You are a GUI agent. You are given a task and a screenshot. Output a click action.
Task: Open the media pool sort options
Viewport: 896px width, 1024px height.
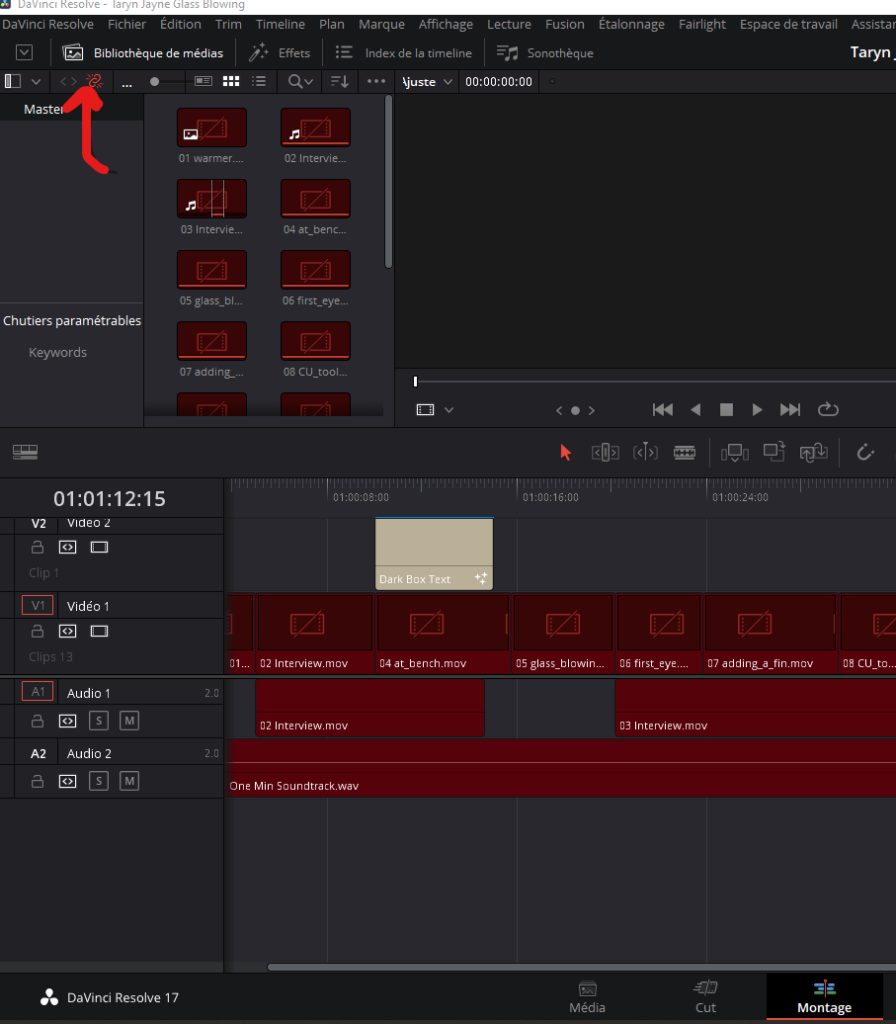(x=340, y=81)
